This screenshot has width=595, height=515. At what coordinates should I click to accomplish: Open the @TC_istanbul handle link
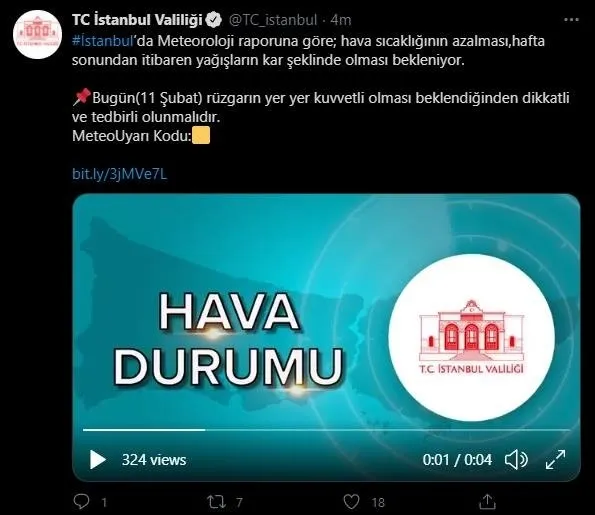click(x=273, y=20)
